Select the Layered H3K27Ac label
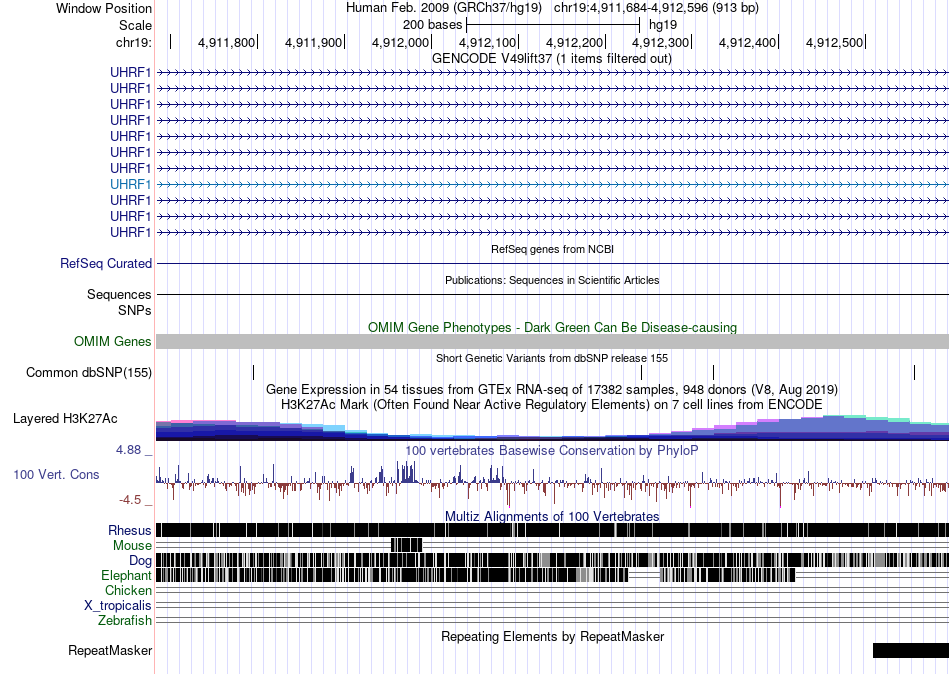This screenshot has width=950, height=674. click(x=65, y=419)
